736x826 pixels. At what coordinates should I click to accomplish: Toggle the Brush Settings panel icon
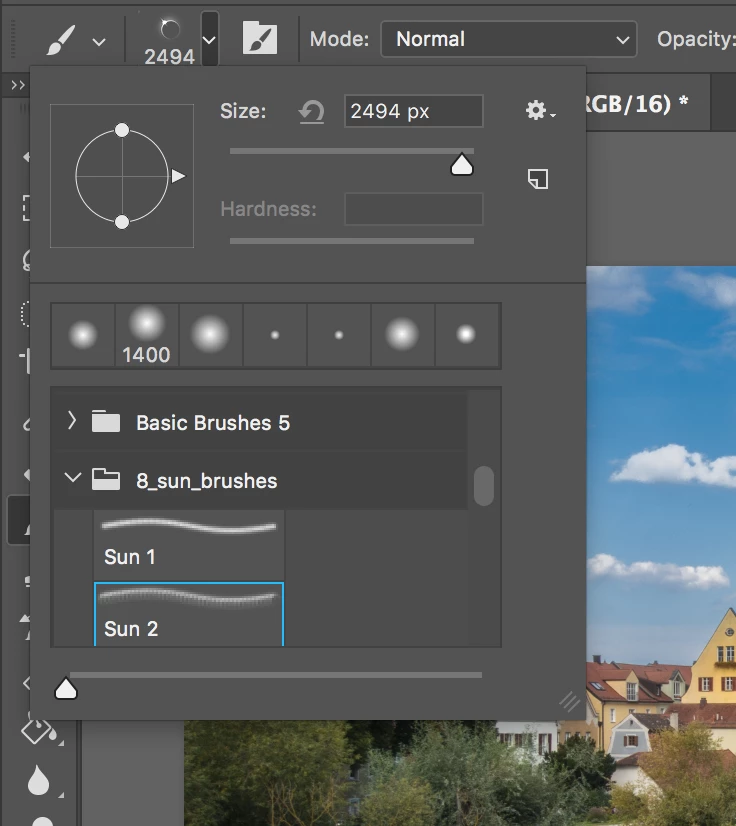260,38
